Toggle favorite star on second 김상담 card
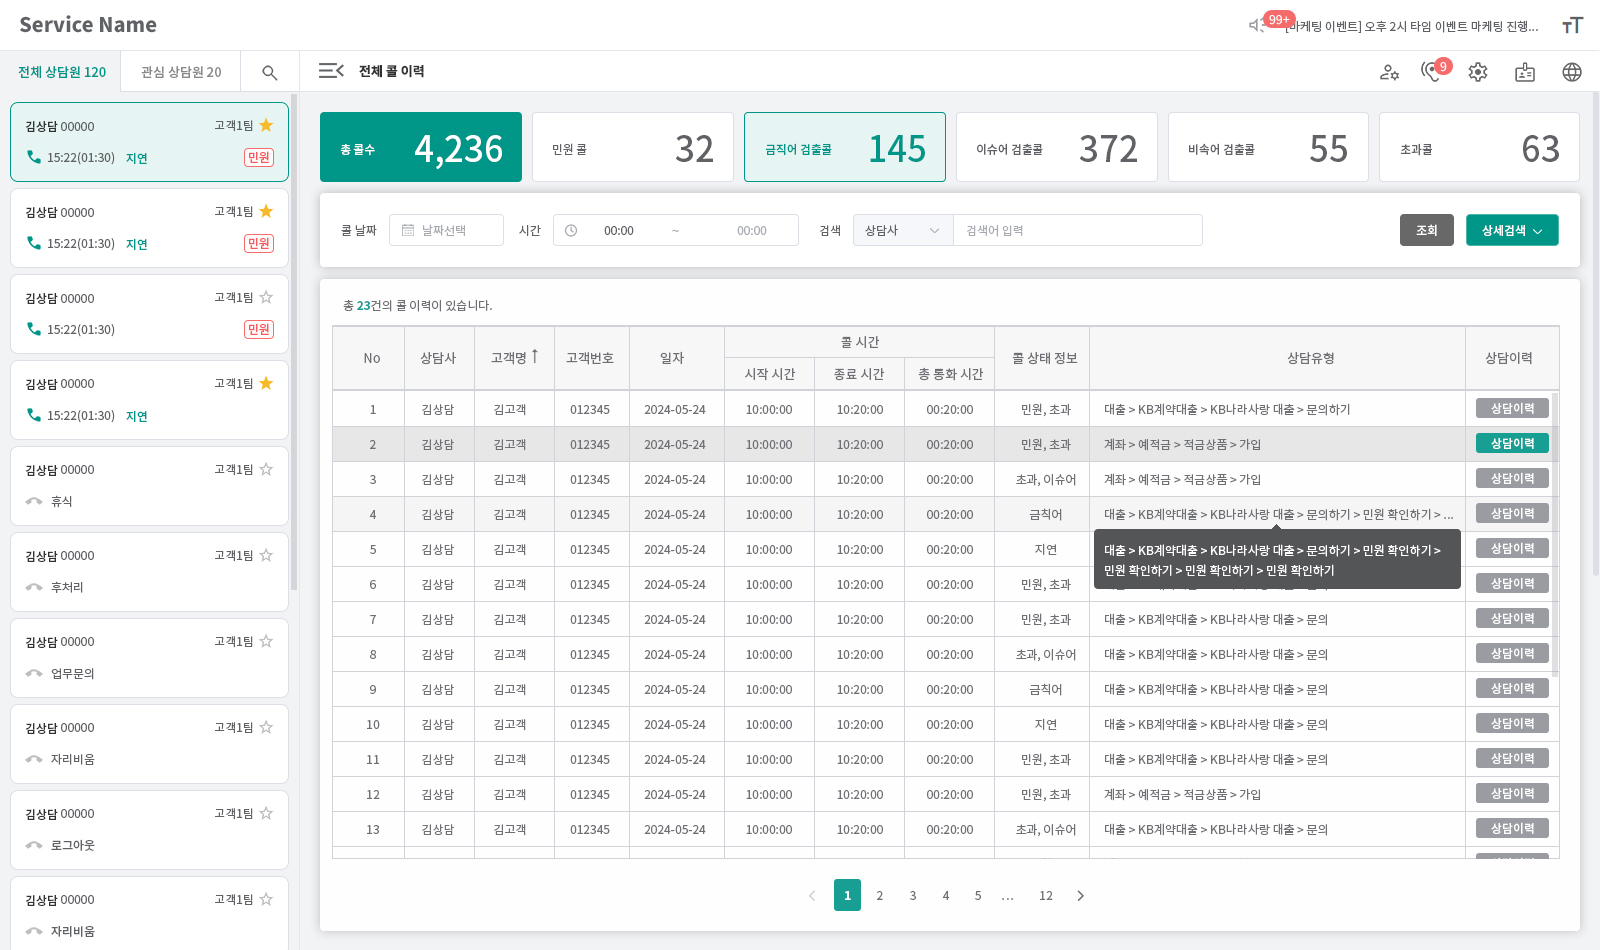This screenshot has width=1600, height=950. point(266,211)
